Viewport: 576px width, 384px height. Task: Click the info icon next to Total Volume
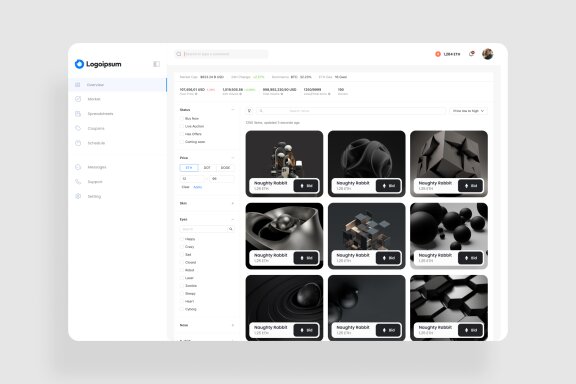(282, 94)
